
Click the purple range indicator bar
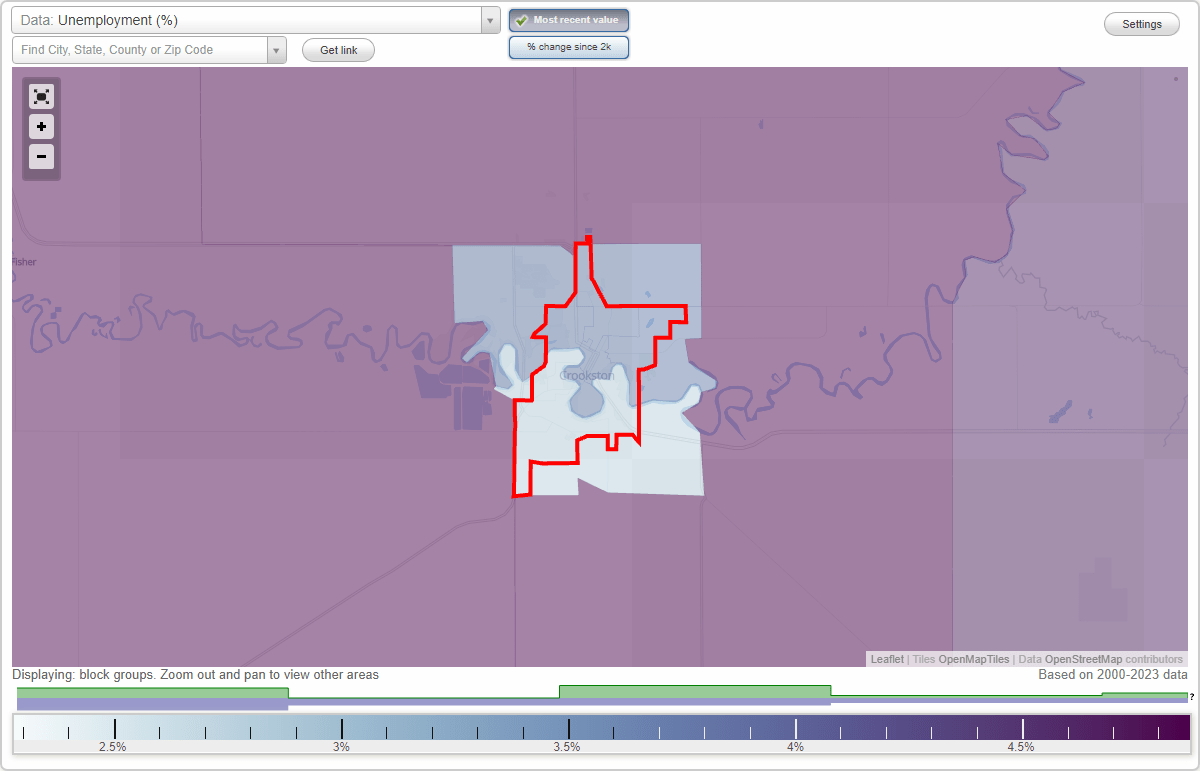[x=152, y=702]
